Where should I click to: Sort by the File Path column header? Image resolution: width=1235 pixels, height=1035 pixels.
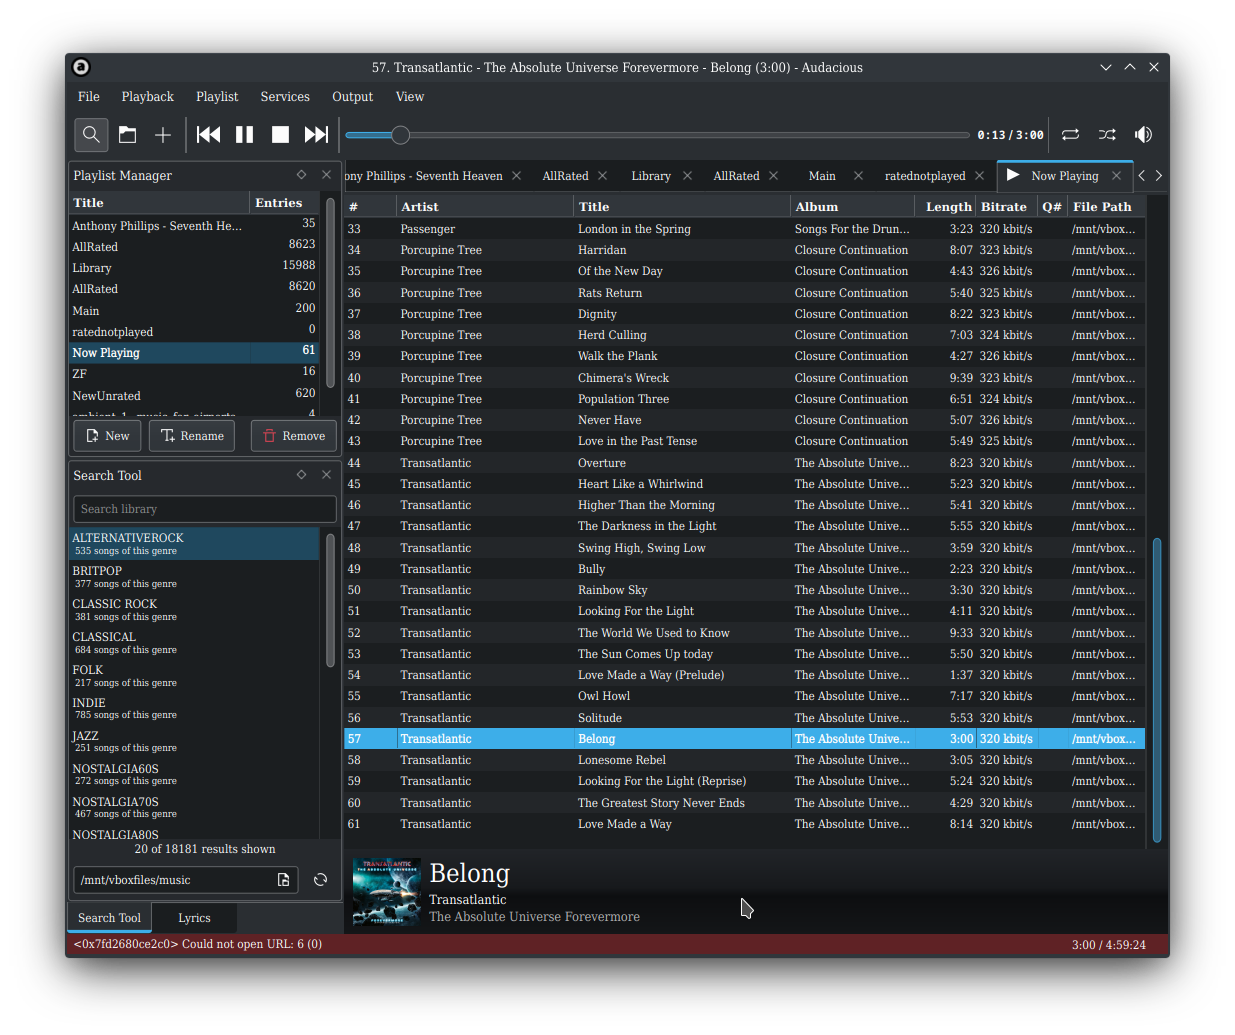click(x=1106, y=207)
